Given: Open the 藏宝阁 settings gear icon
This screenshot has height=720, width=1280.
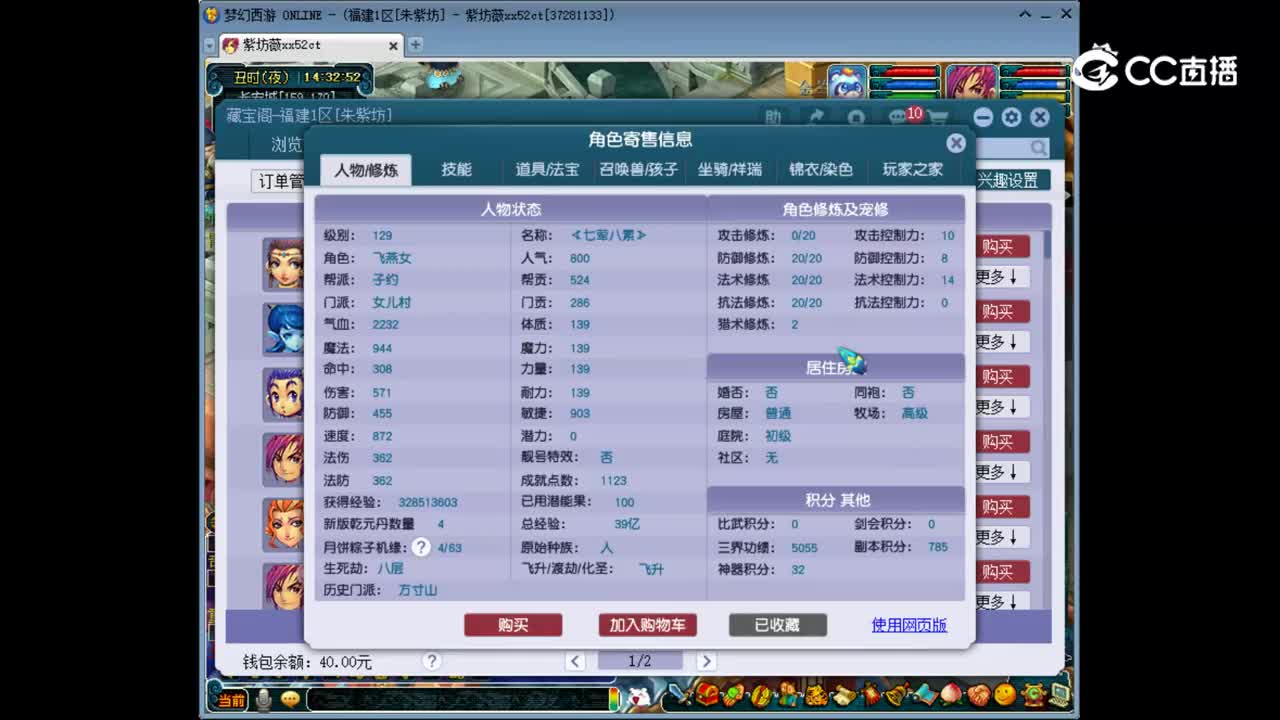Looking at the screenshot, I should pyautogui.click(x=1011, y=117).
